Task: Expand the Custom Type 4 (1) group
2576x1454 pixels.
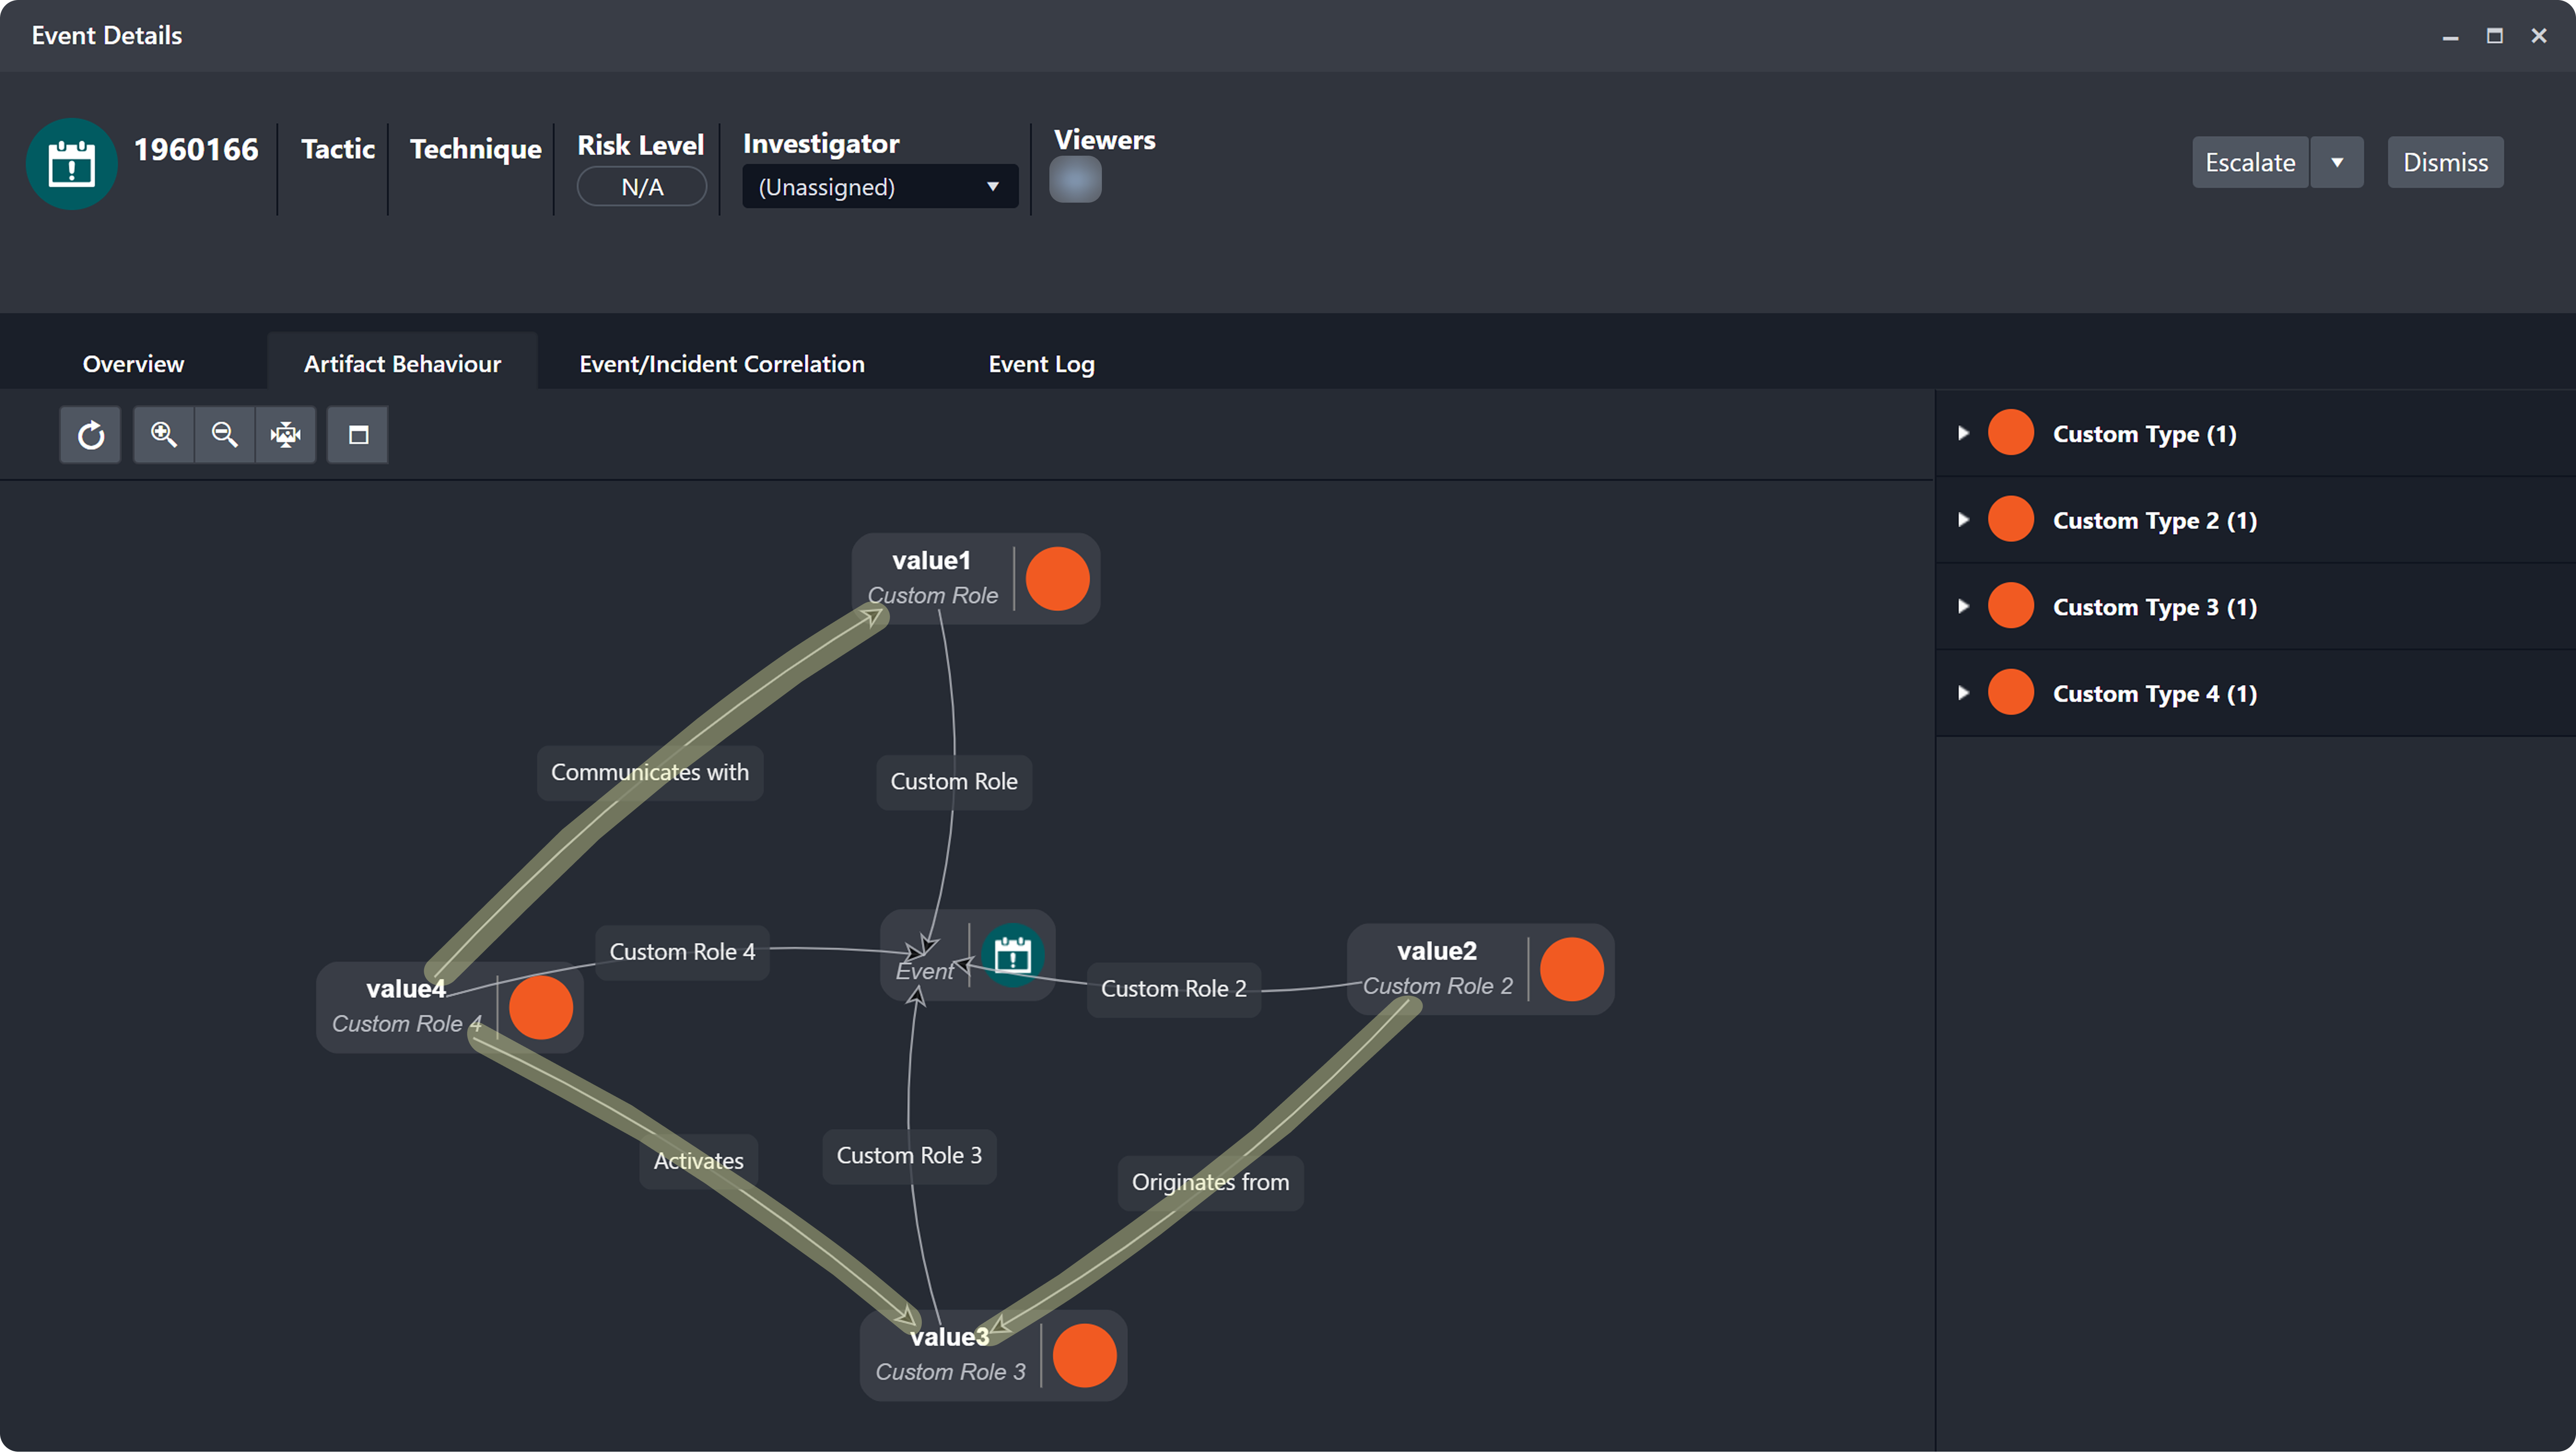Action: tap(1963, 693)
